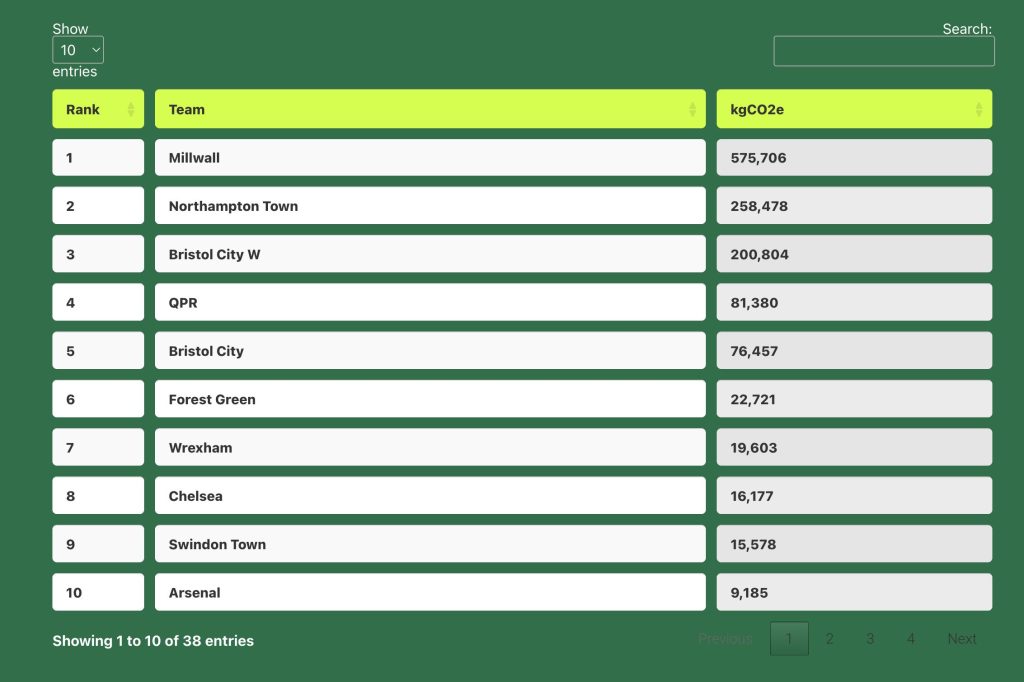The width and height of the screenshot is (1024, 682).
Task: Select the Forest Green team cell
Action: [x=430, y=399]
